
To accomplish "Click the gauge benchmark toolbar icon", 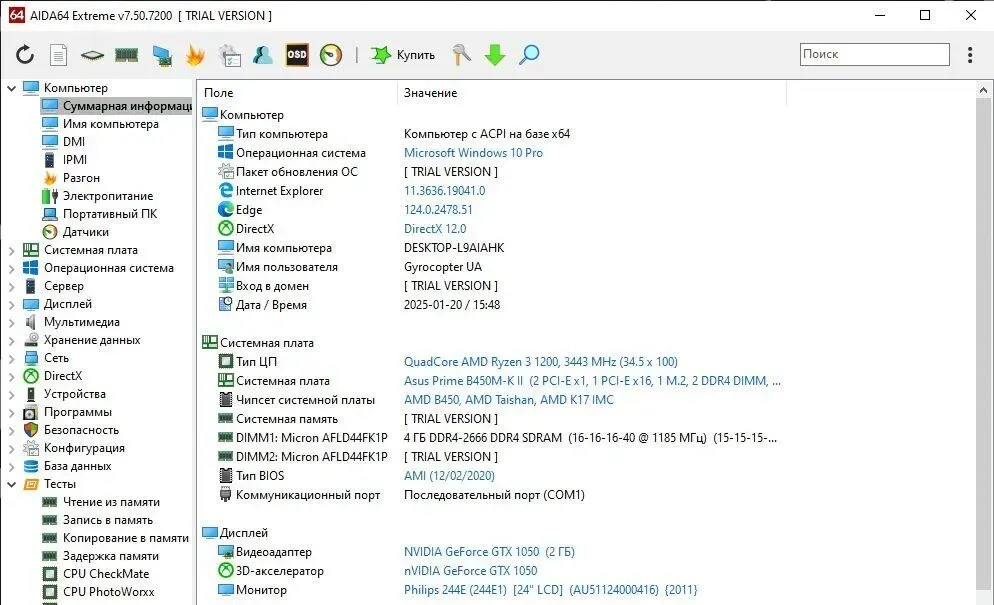I will (331, 55).
